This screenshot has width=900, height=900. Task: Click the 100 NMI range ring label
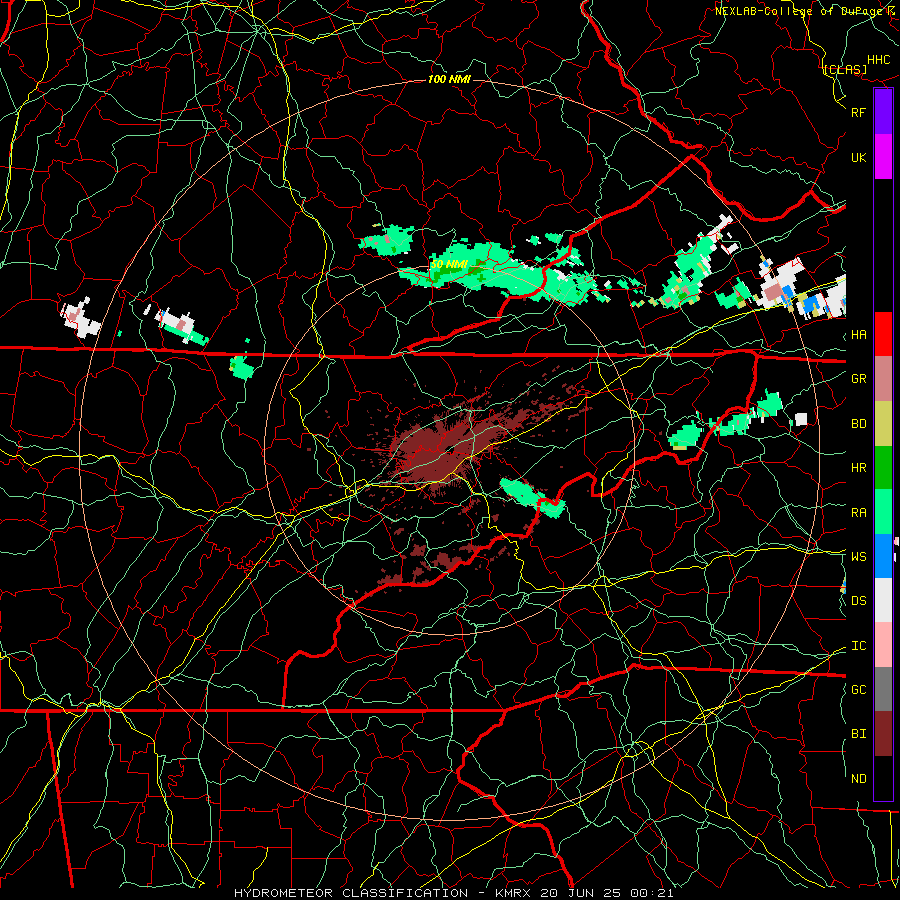click(449, 79)
